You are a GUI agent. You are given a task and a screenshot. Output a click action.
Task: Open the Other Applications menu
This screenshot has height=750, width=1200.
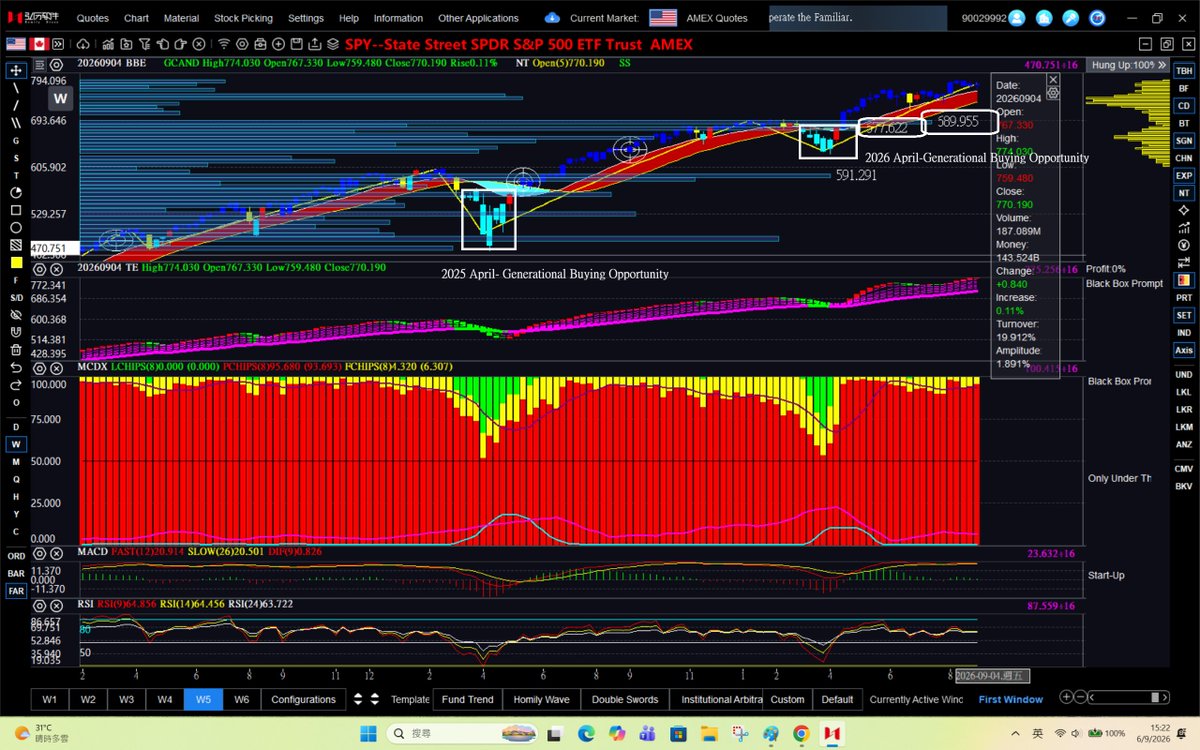coord(478,18)
